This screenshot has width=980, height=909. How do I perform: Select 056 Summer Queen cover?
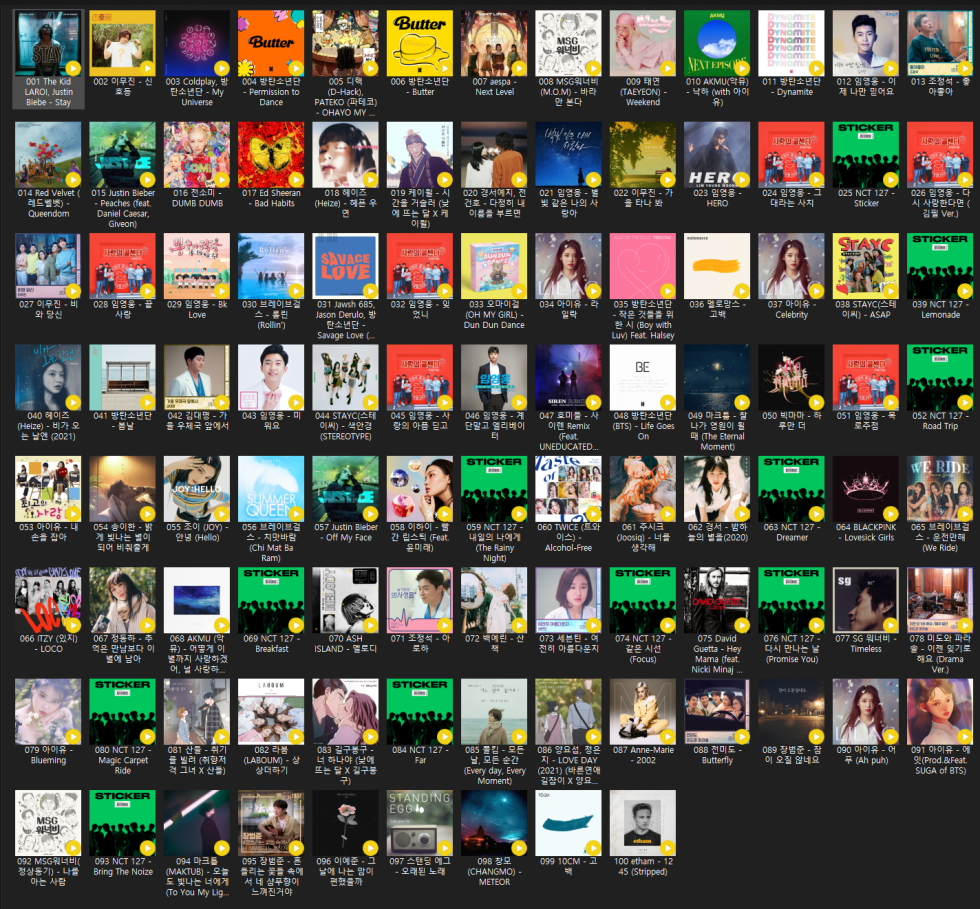271,489
